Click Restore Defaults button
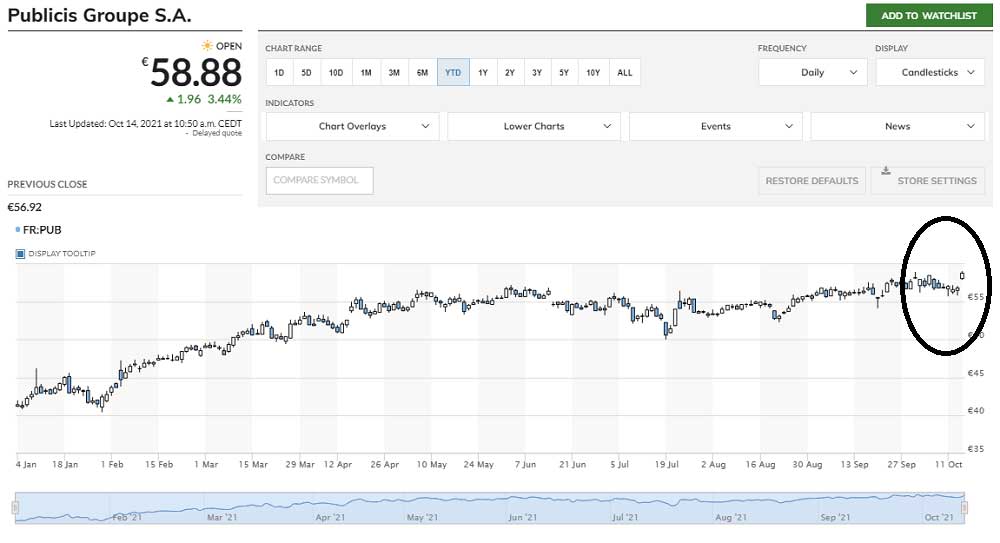 pos(812,181)
